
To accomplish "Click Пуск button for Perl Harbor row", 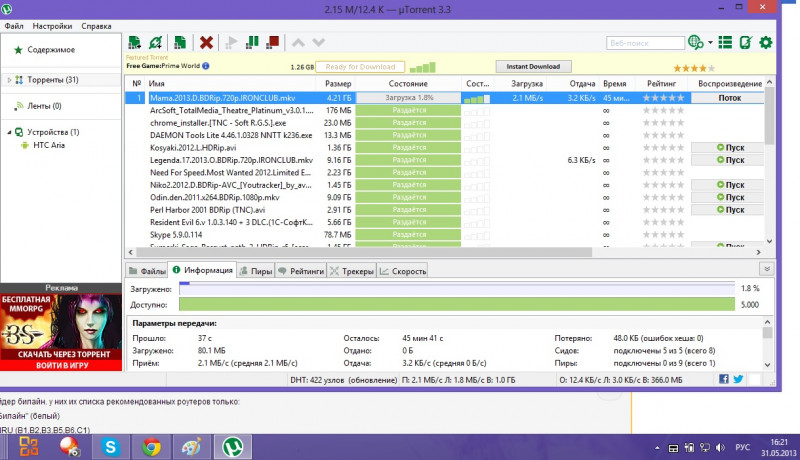I will pos(729,210).
